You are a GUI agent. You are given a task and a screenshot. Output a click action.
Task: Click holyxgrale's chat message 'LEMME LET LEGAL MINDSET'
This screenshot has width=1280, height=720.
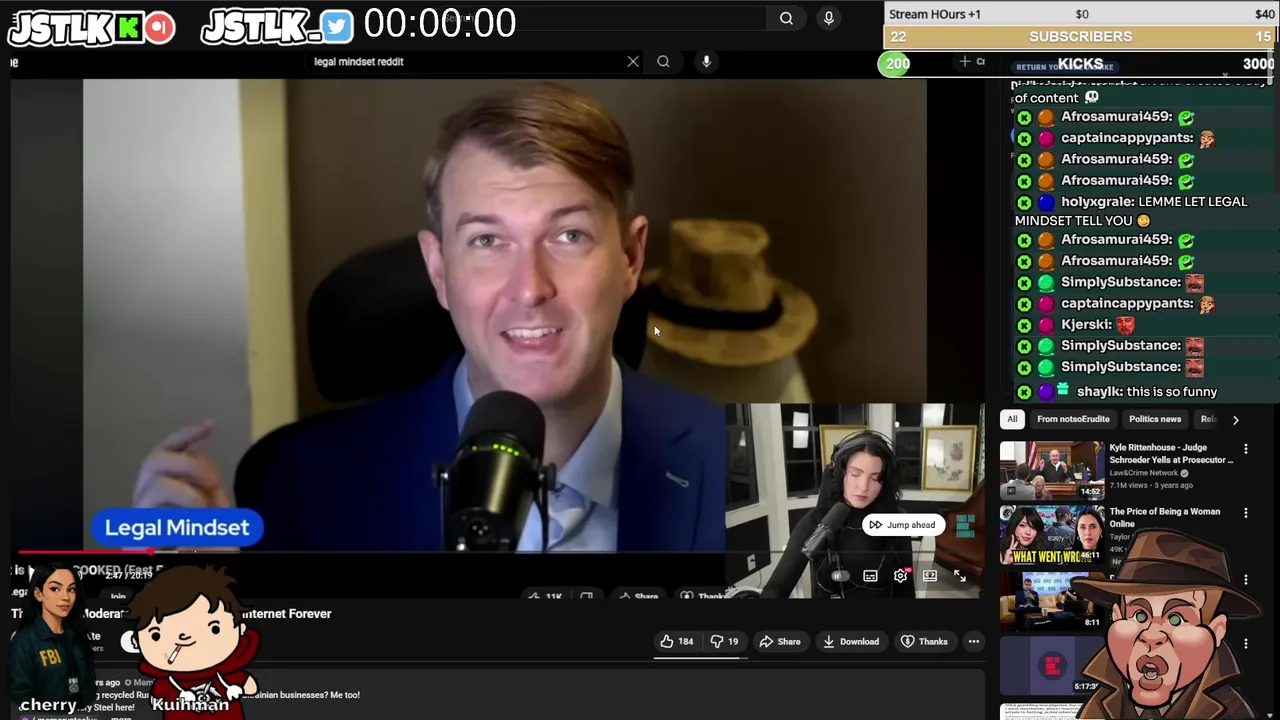click(1131, 211)
